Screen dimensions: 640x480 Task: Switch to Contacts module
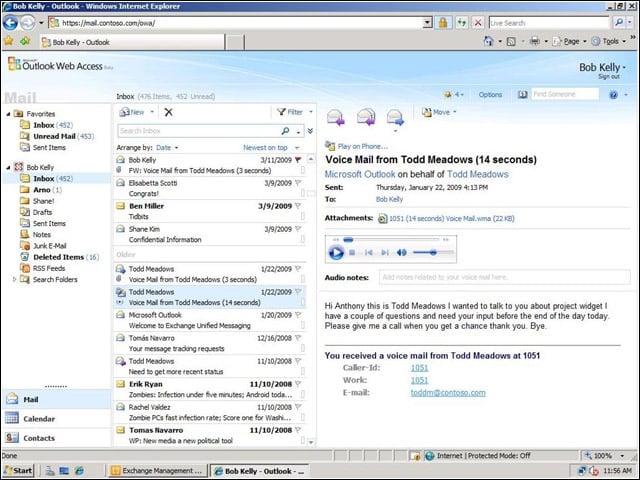(x=56, y=438)
